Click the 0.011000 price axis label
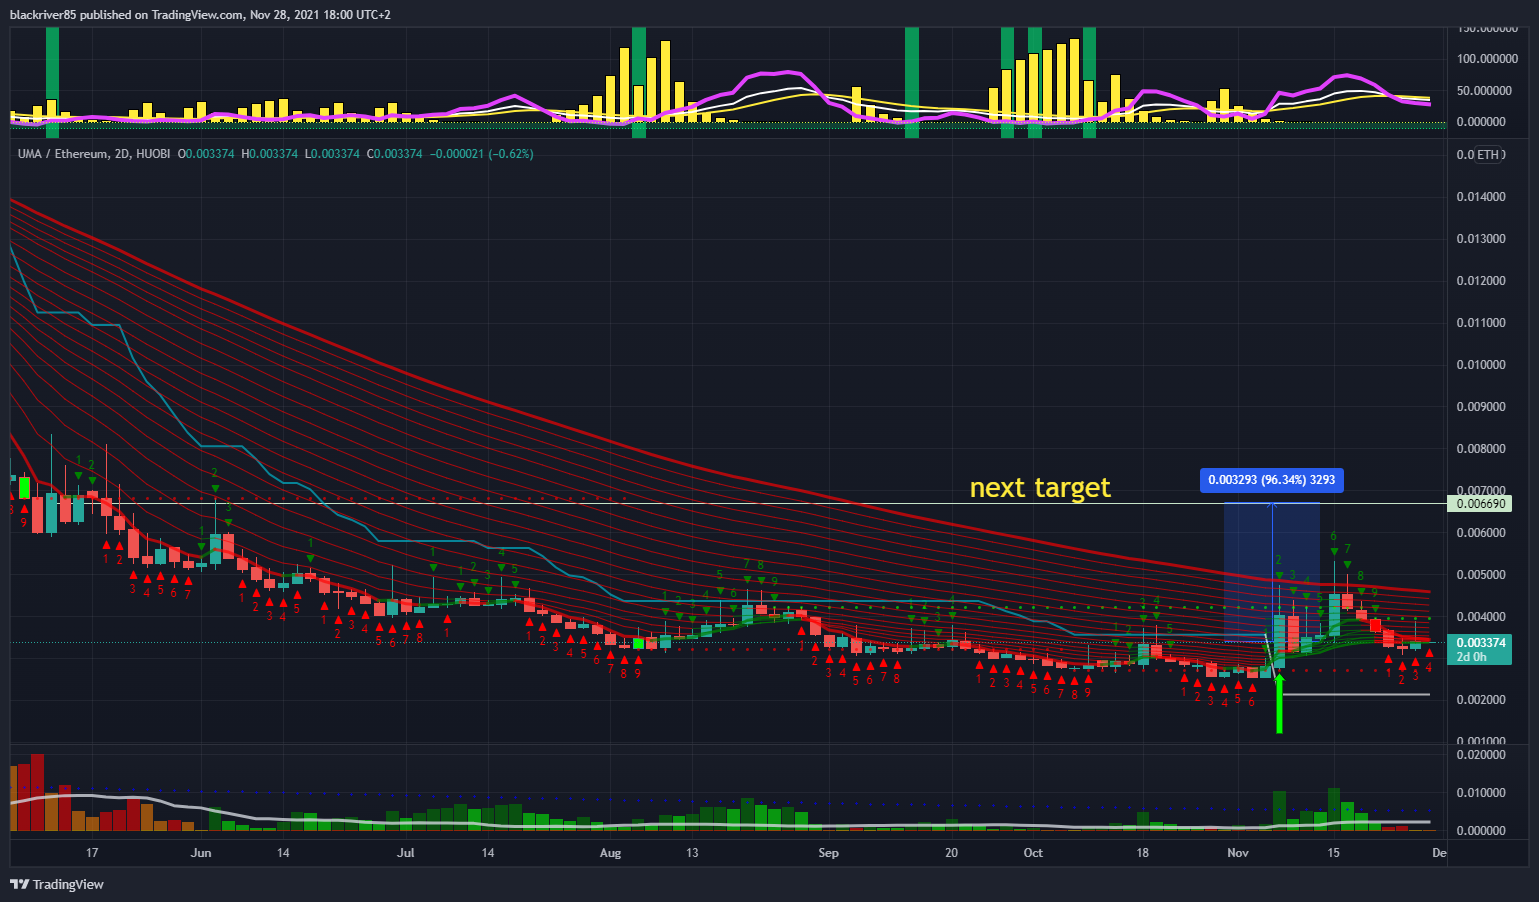The height and width of the screenshot is (902, 1539). point(1481,323)
